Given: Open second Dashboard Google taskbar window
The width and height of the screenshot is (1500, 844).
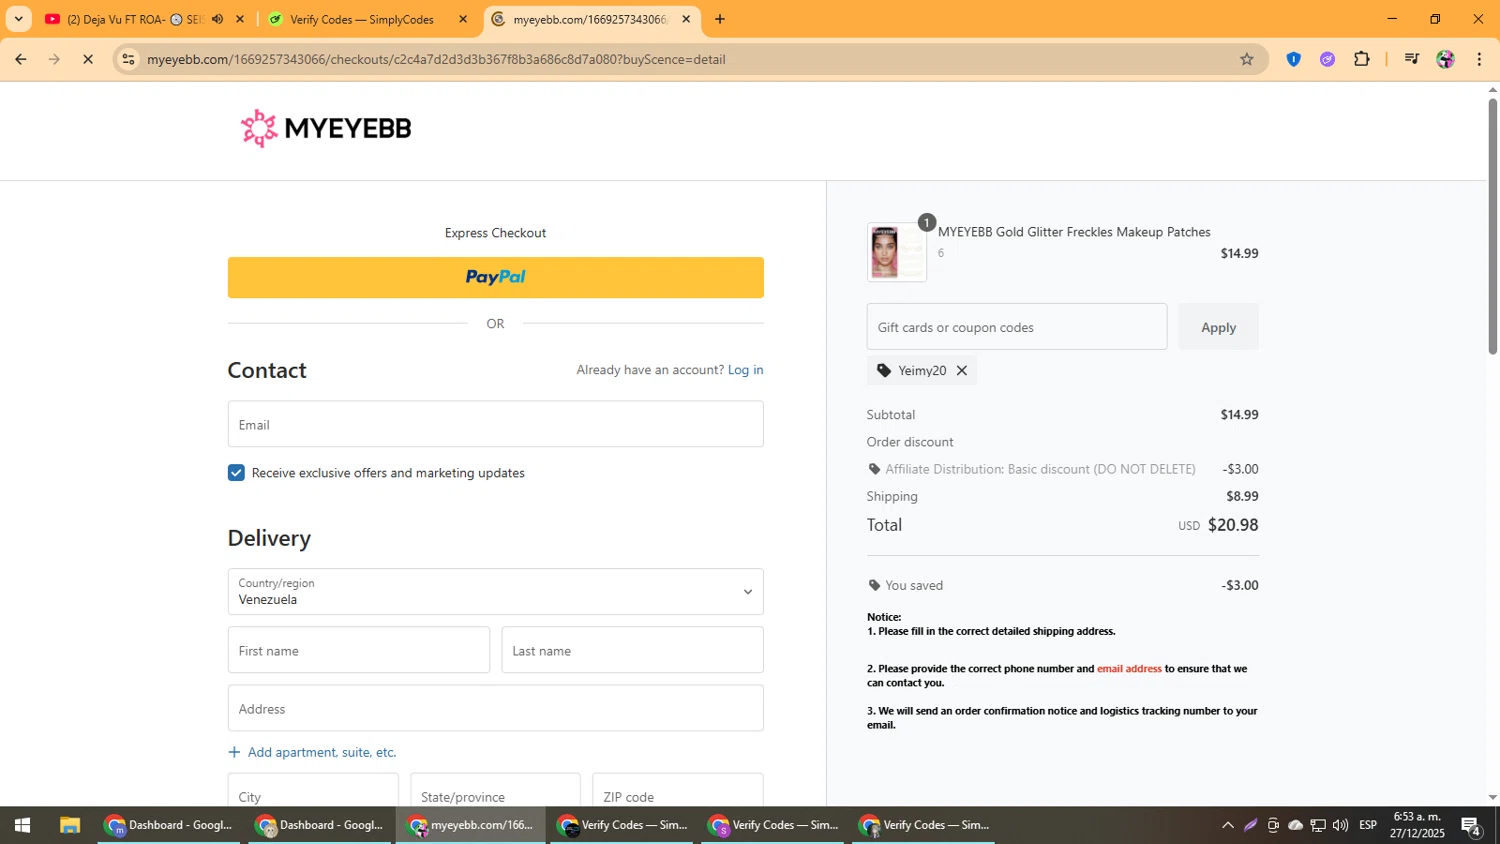Looking at the screenshot, I should 321,825.
